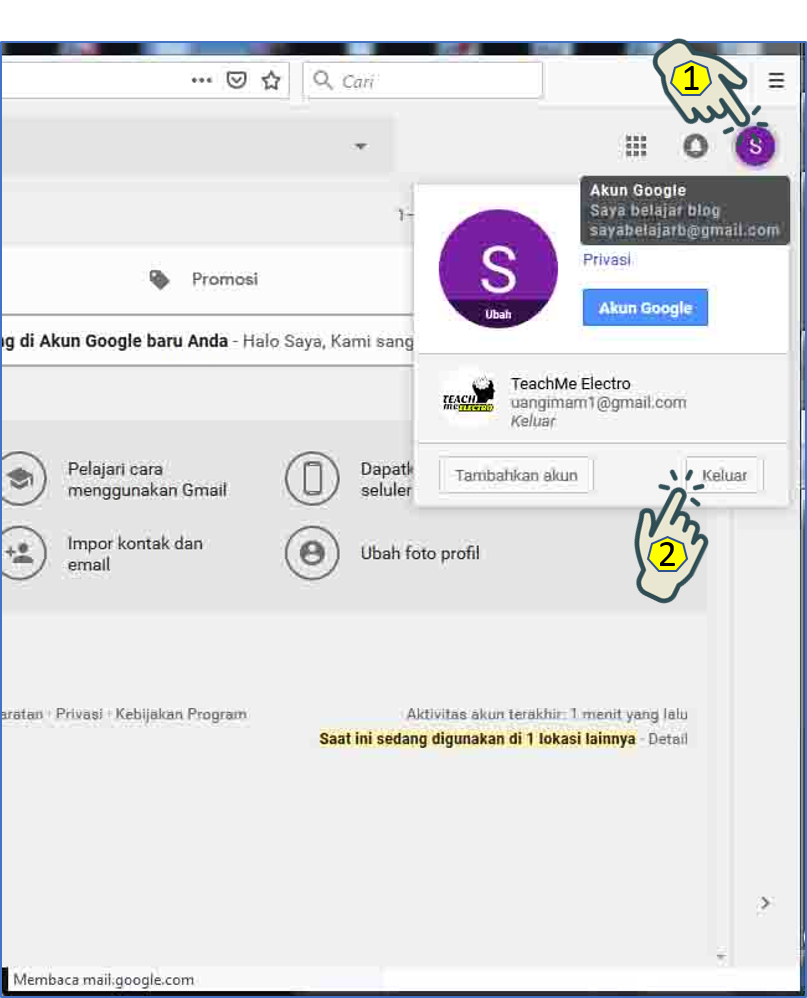Open the Google apps grid
Viewport: 807px width, 998px height.
(636, 146)
